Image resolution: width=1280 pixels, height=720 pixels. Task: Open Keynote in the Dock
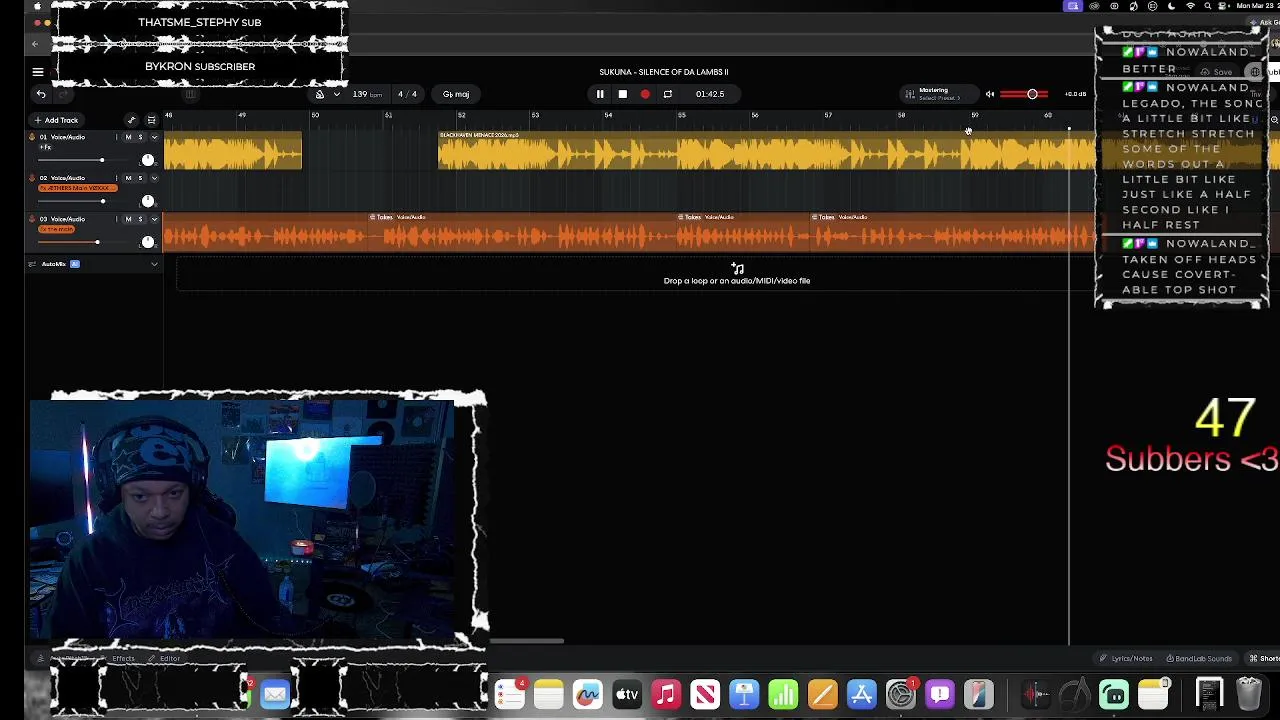pyautogui.click(x=744, y=693)
